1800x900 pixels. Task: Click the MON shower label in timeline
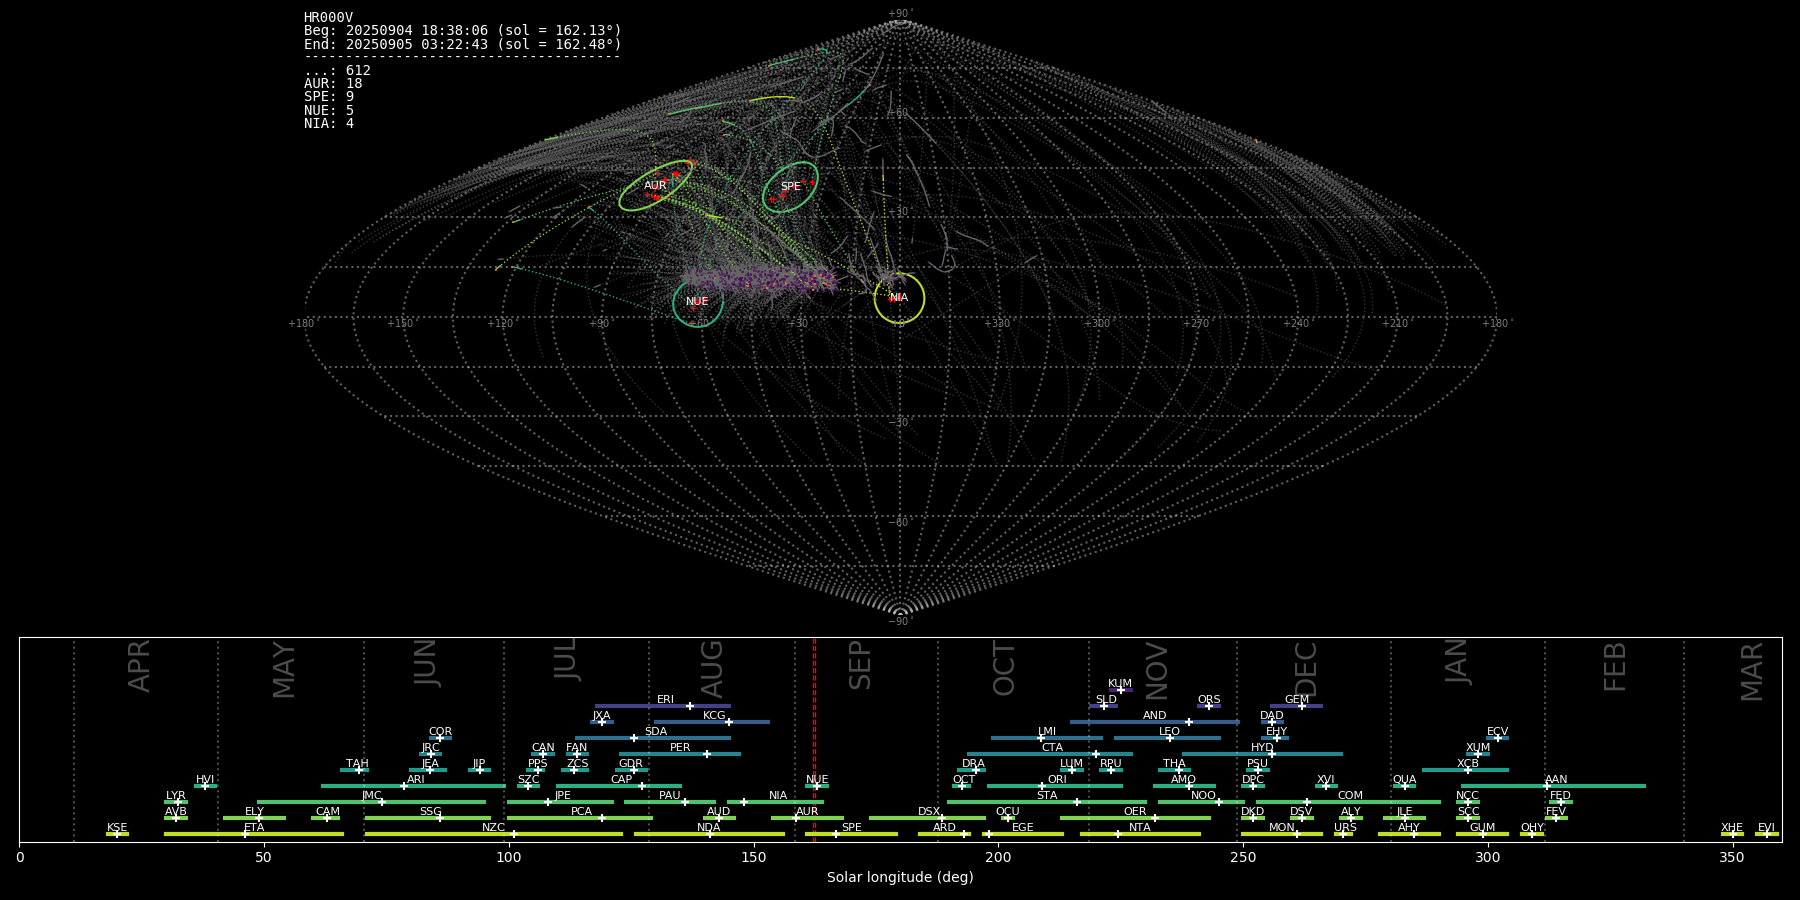tap(1281, 828)
